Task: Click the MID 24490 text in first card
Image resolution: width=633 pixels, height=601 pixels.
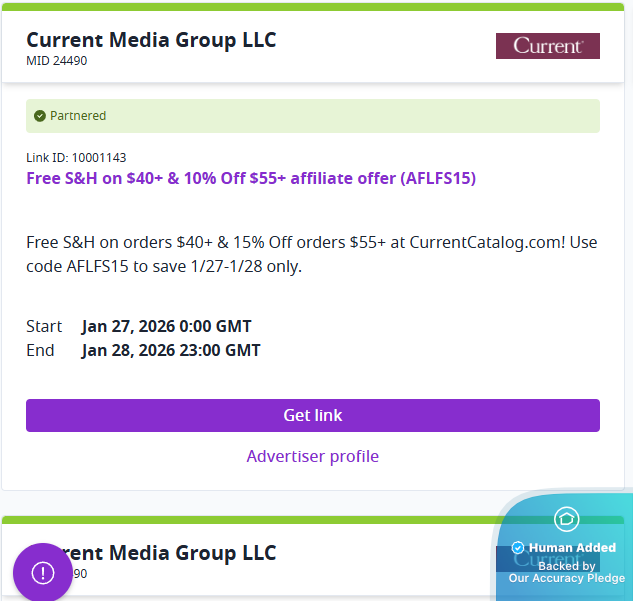Action: pyautogui.click(x=57, y=60)
